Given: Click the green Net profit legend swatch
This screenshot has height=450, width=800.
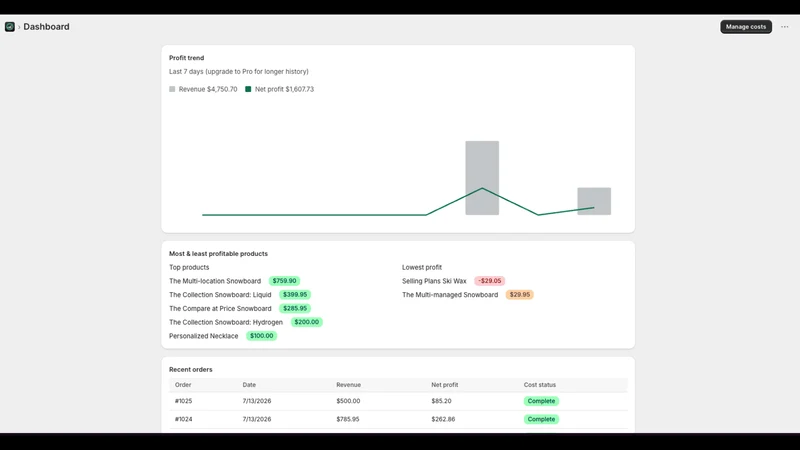Looking at the screenshot, I should tap(248, 89).
